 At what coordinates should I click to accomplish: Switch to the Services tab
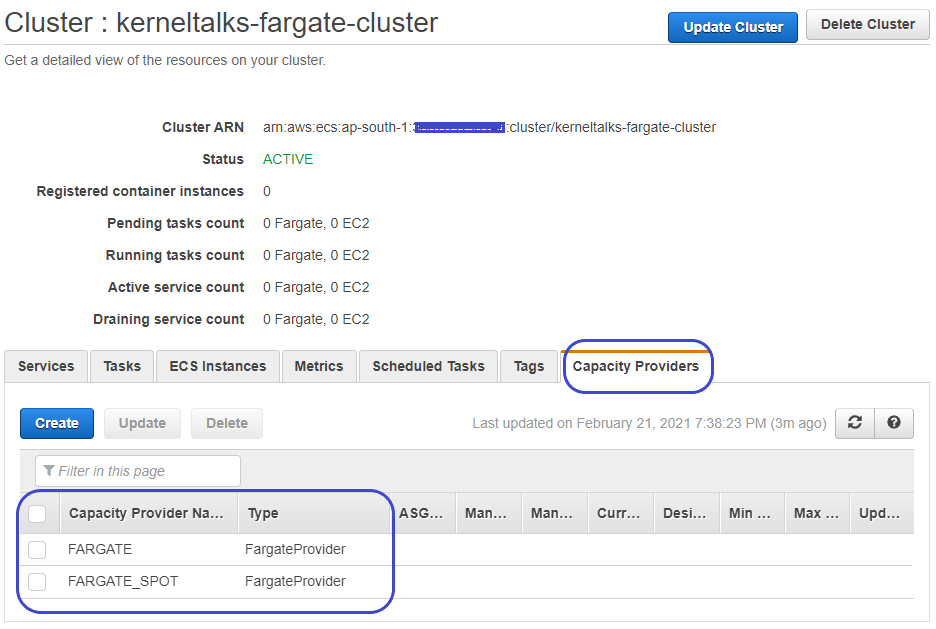pos(46,366)
